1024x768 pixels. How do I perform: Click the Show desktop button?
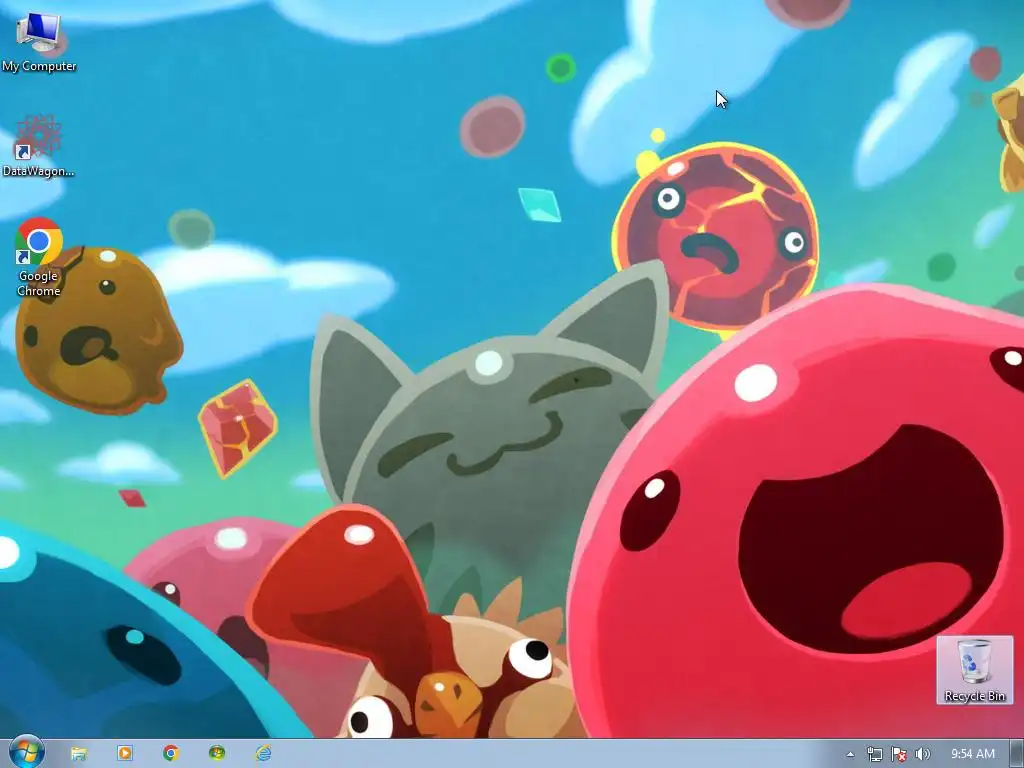tap(1017, 754)
